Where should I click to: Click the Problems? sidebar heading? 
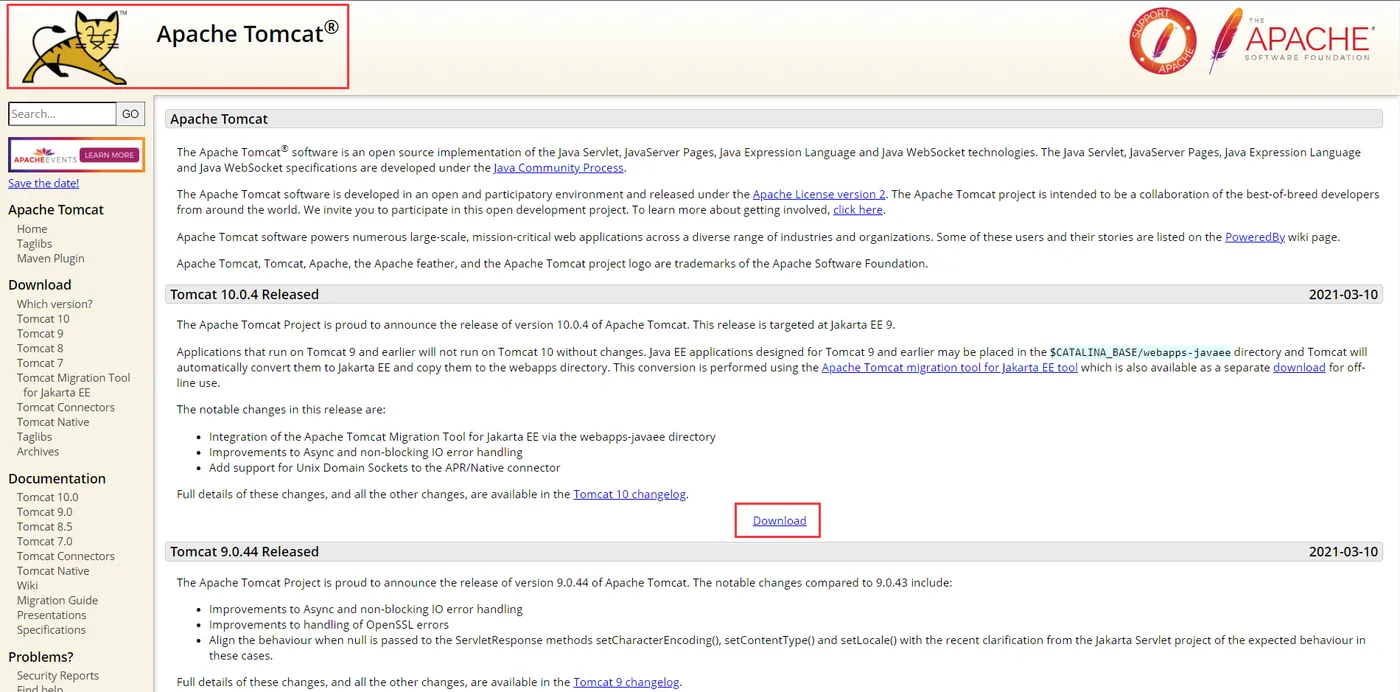(x=41, y=657)
